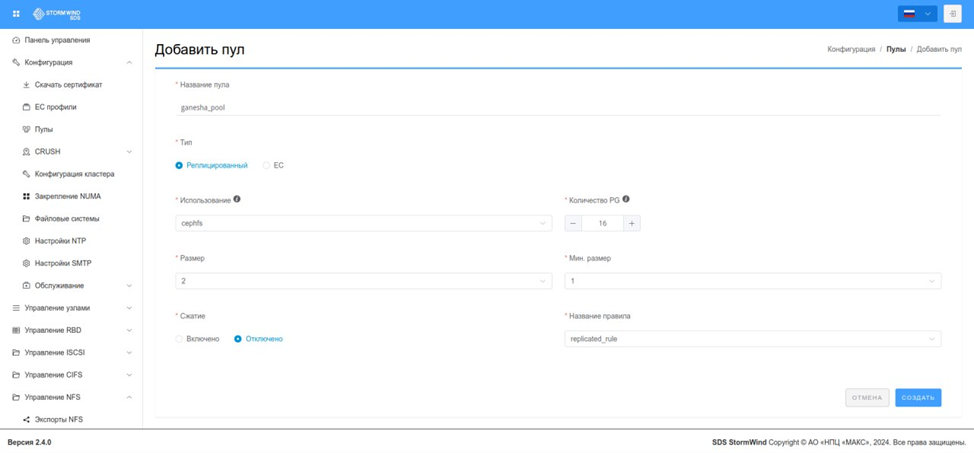Image resolution: width=974 pixels, height=453 pixels.
Task: Click Пулы breadcrumb link
Action: [896, 49]
